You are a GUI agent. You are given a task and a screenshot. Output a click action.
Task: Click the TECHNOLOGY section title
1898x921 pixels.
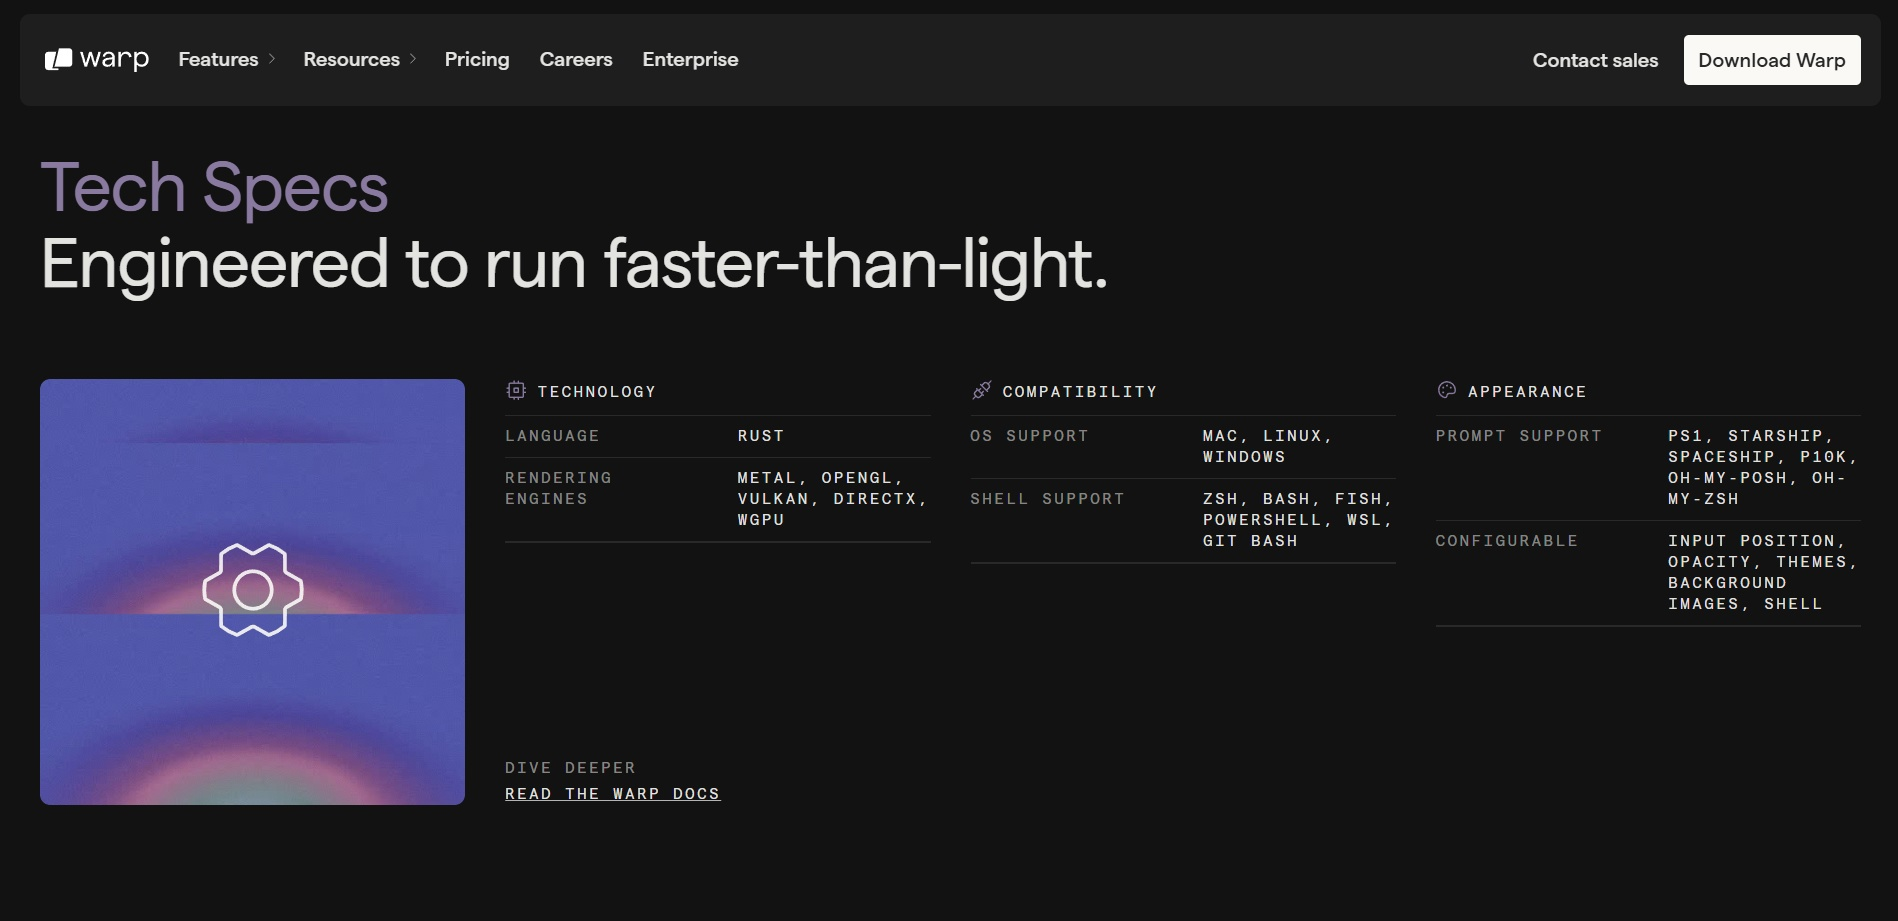(597, 391)
